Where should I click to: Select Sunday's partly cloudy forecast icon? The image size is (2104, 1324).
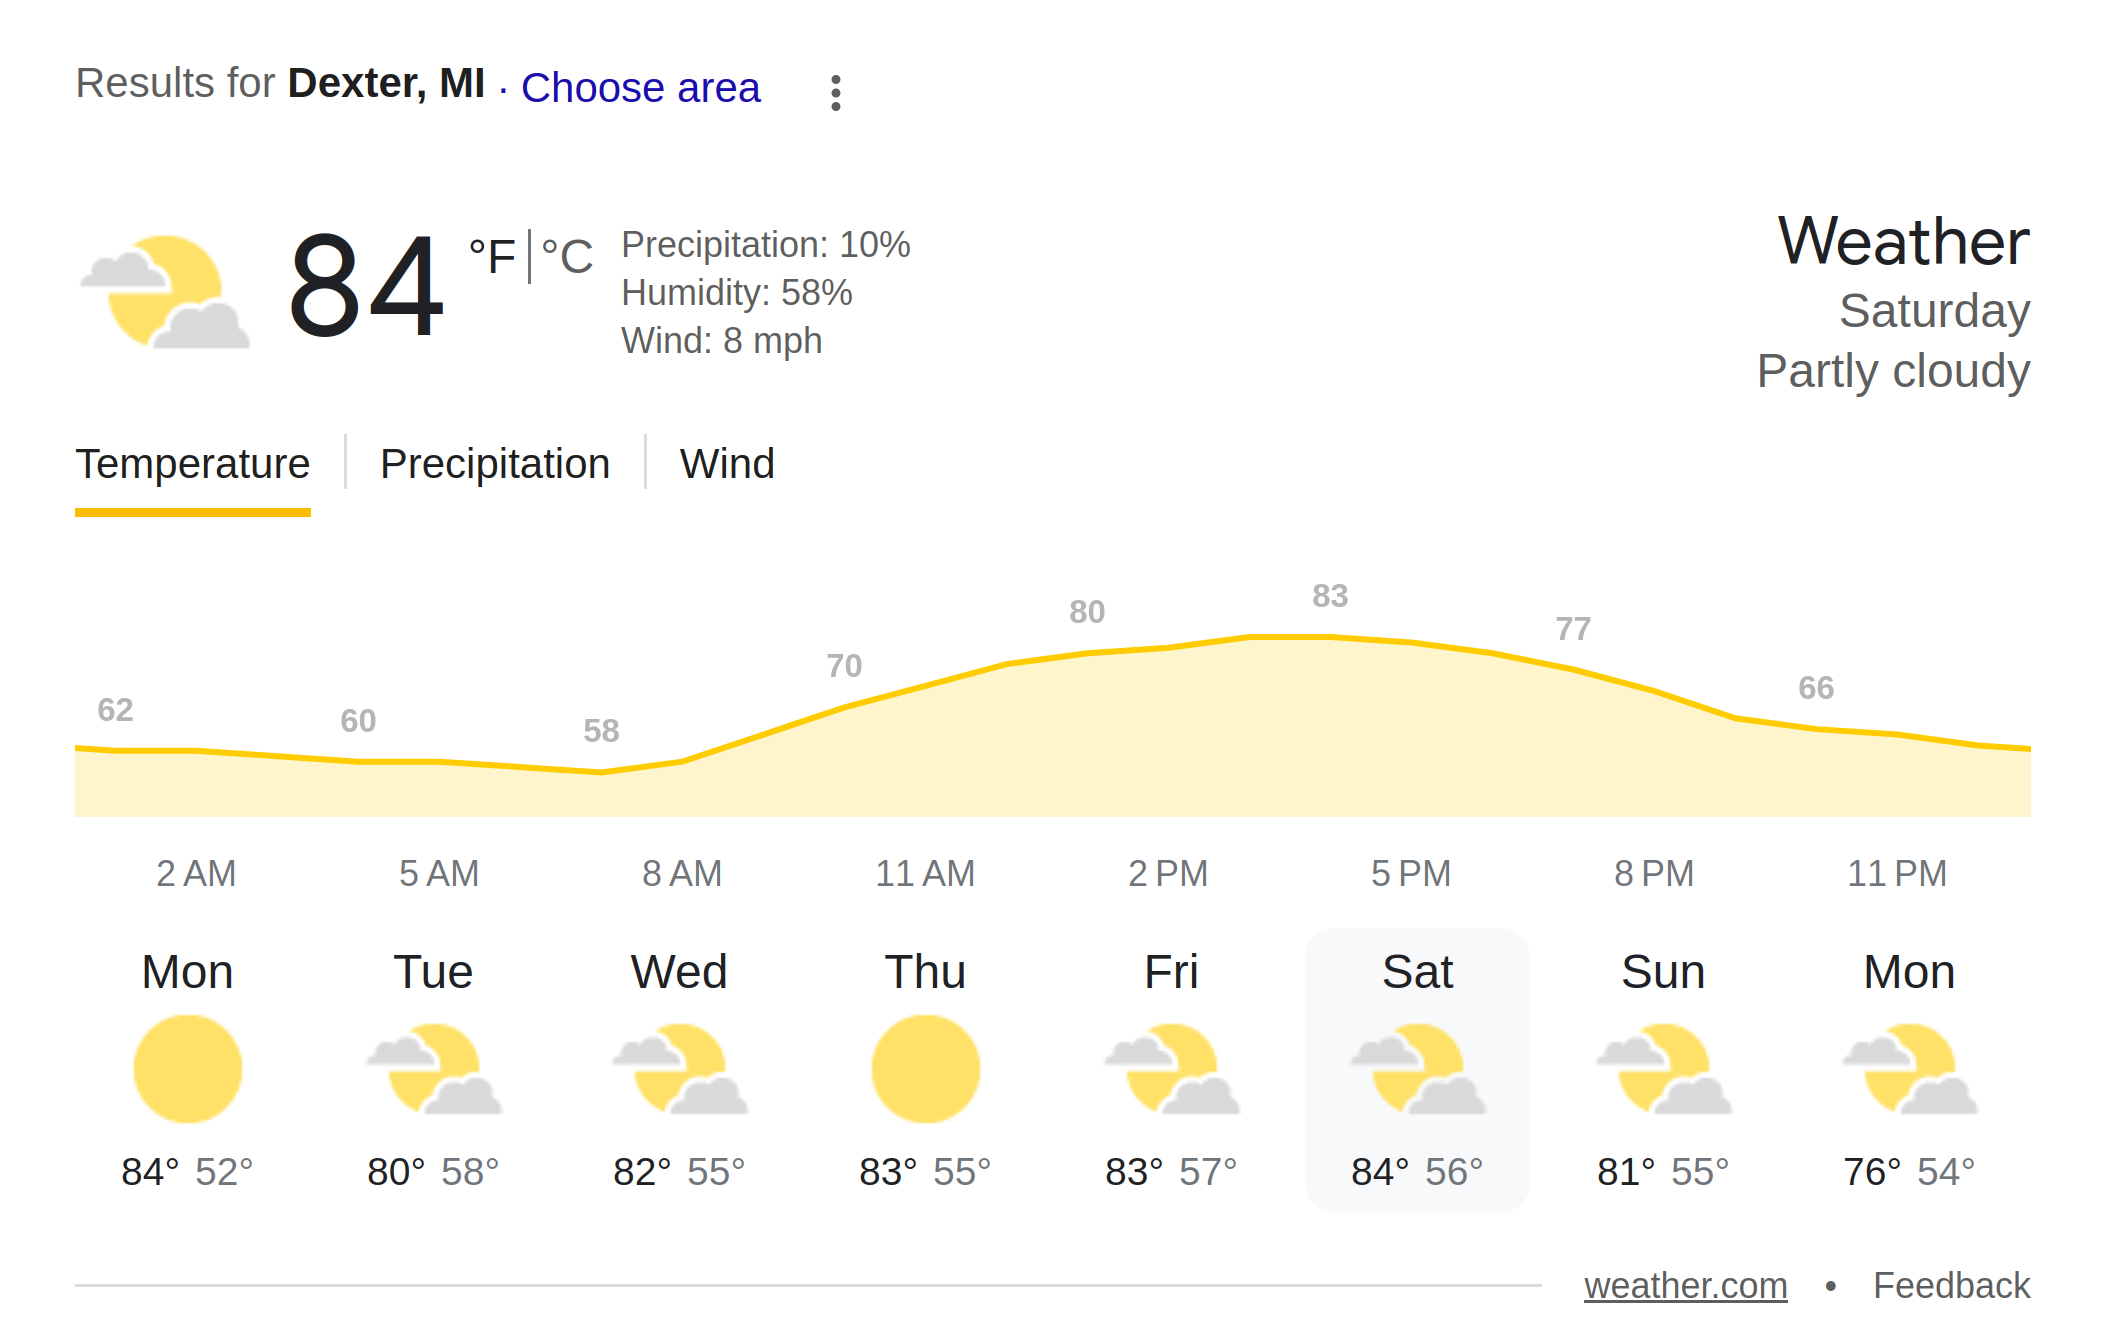pos(1663,1069)
